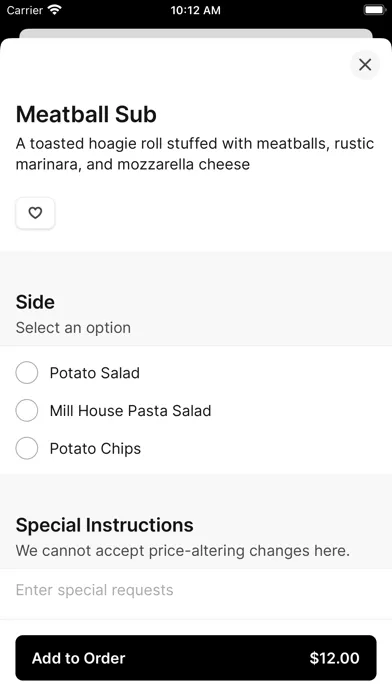Tap the Potato Salad label text
Image resolution: width=392 pixels, height=696 pixels.
pyautogui.click(x=95, y=373)
